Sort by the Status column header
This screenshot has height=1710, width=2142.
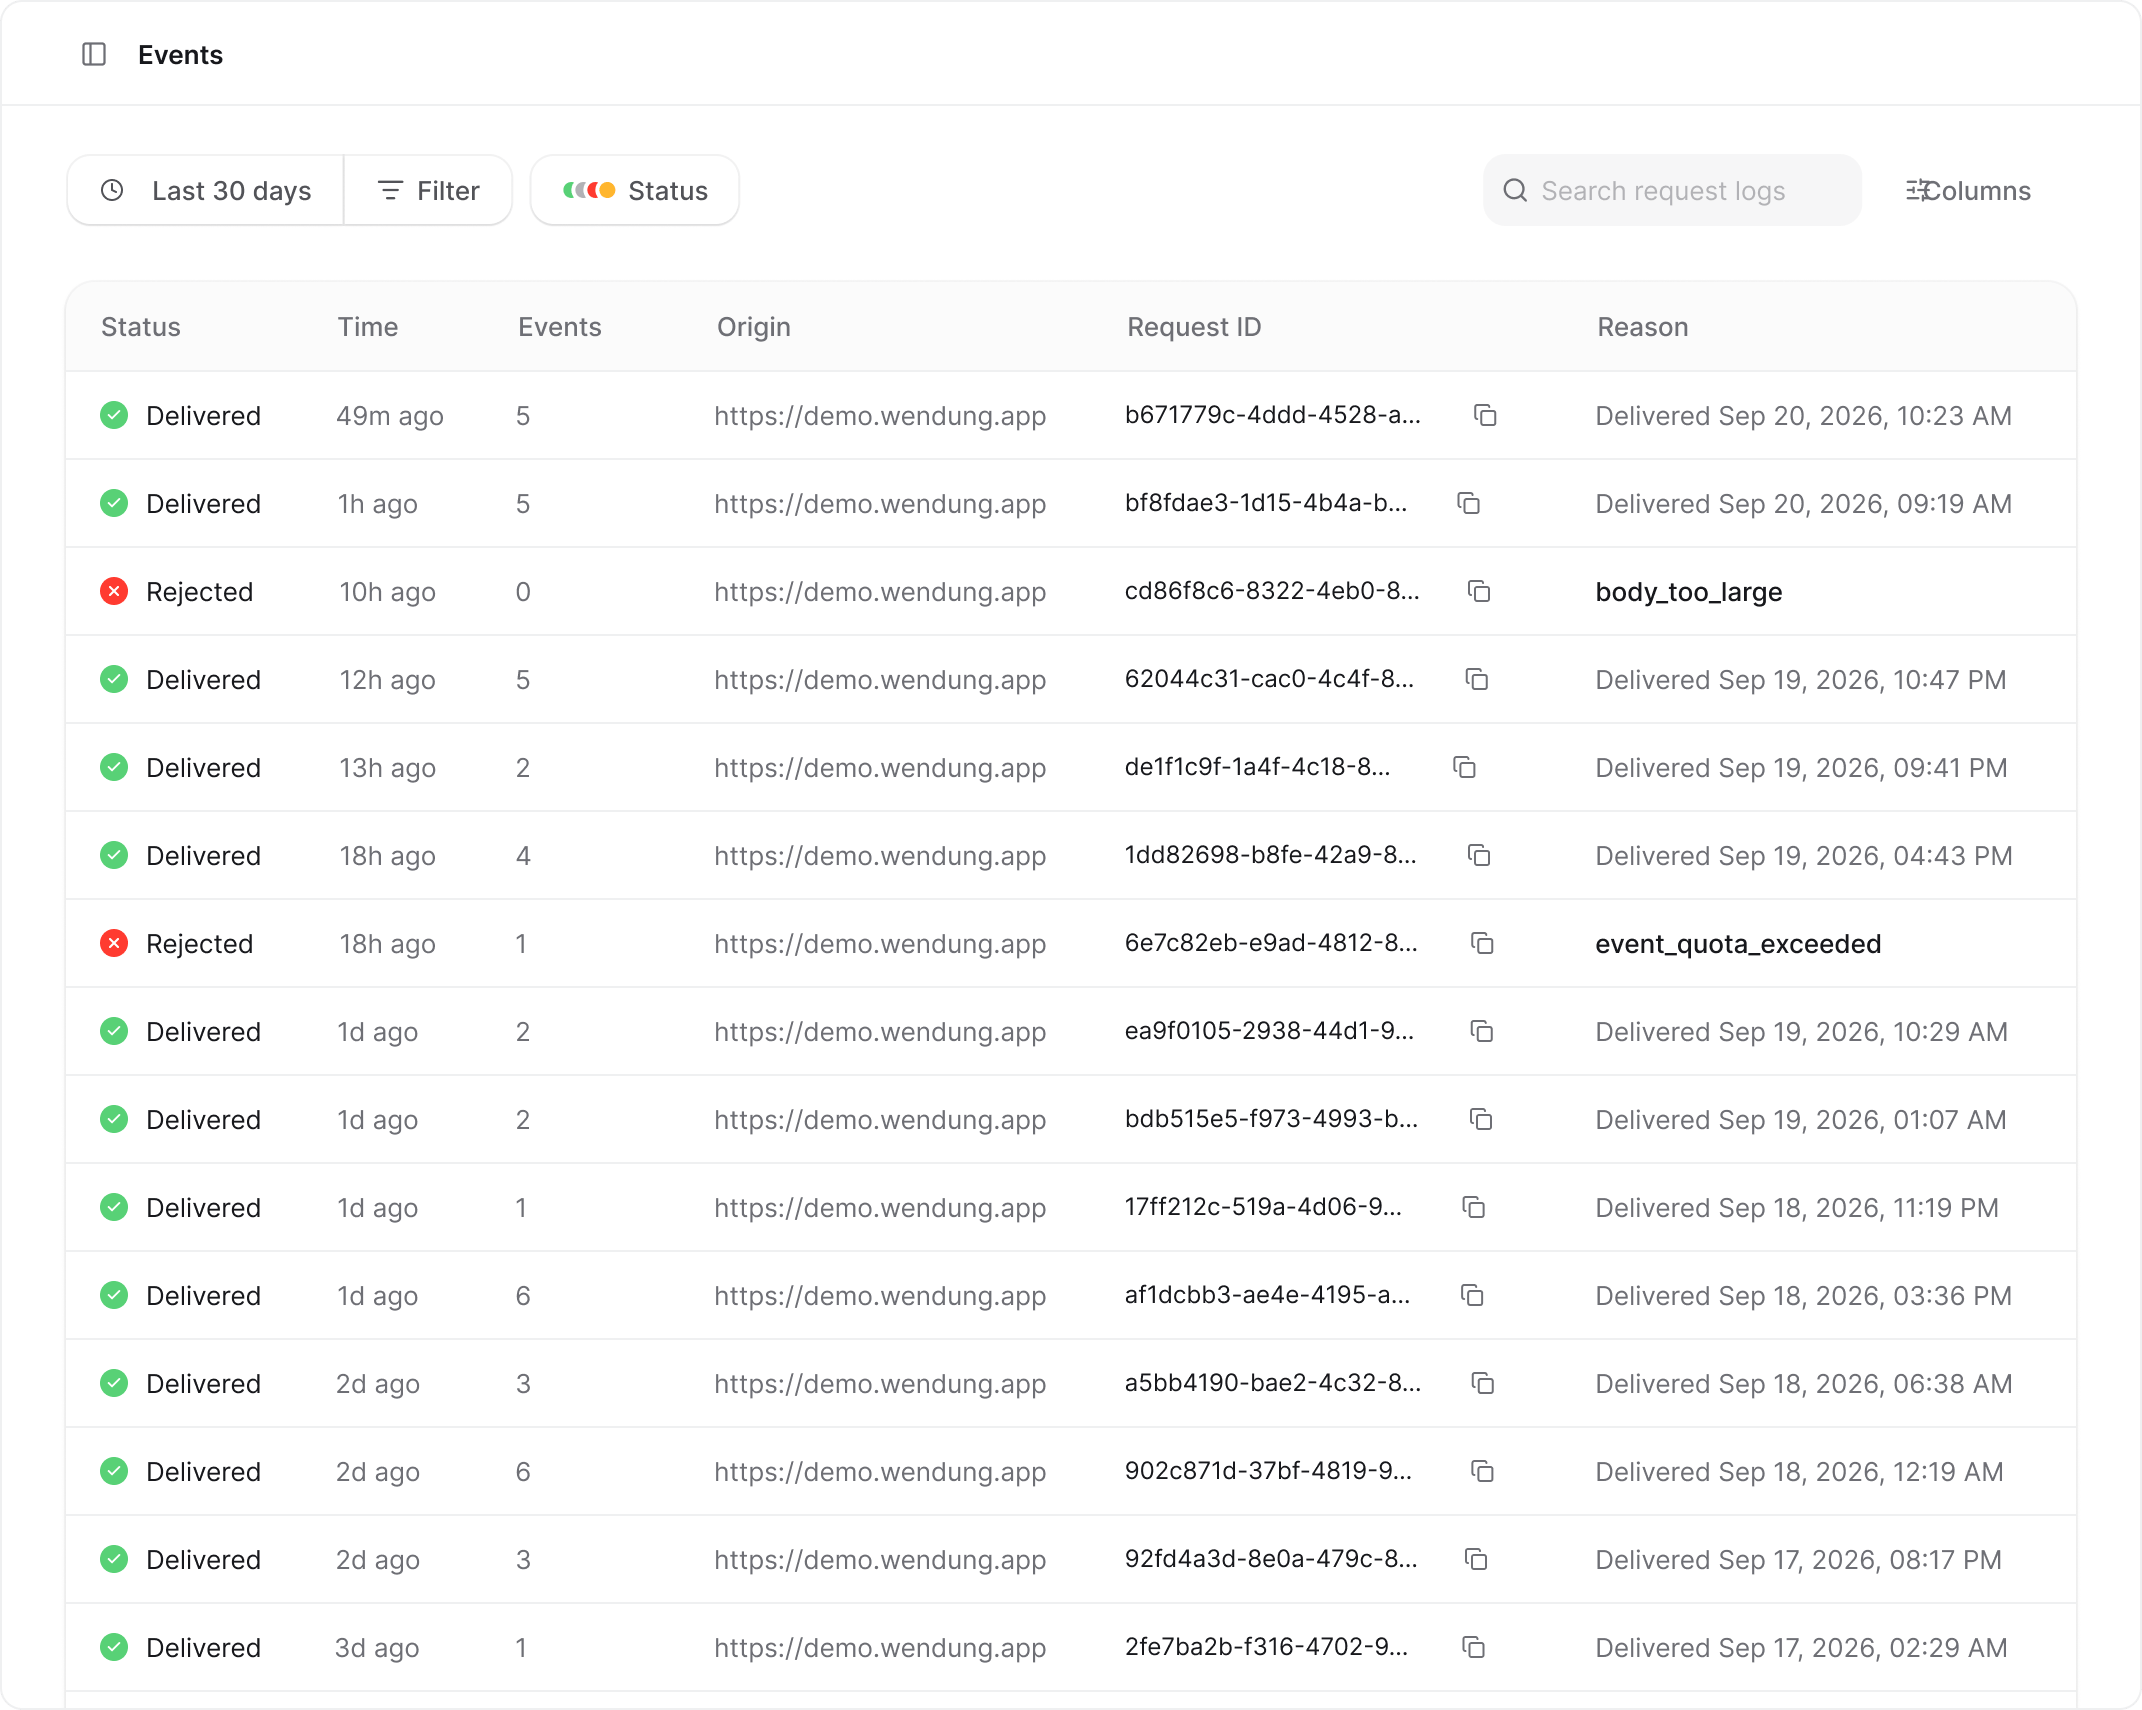[141, 327]
